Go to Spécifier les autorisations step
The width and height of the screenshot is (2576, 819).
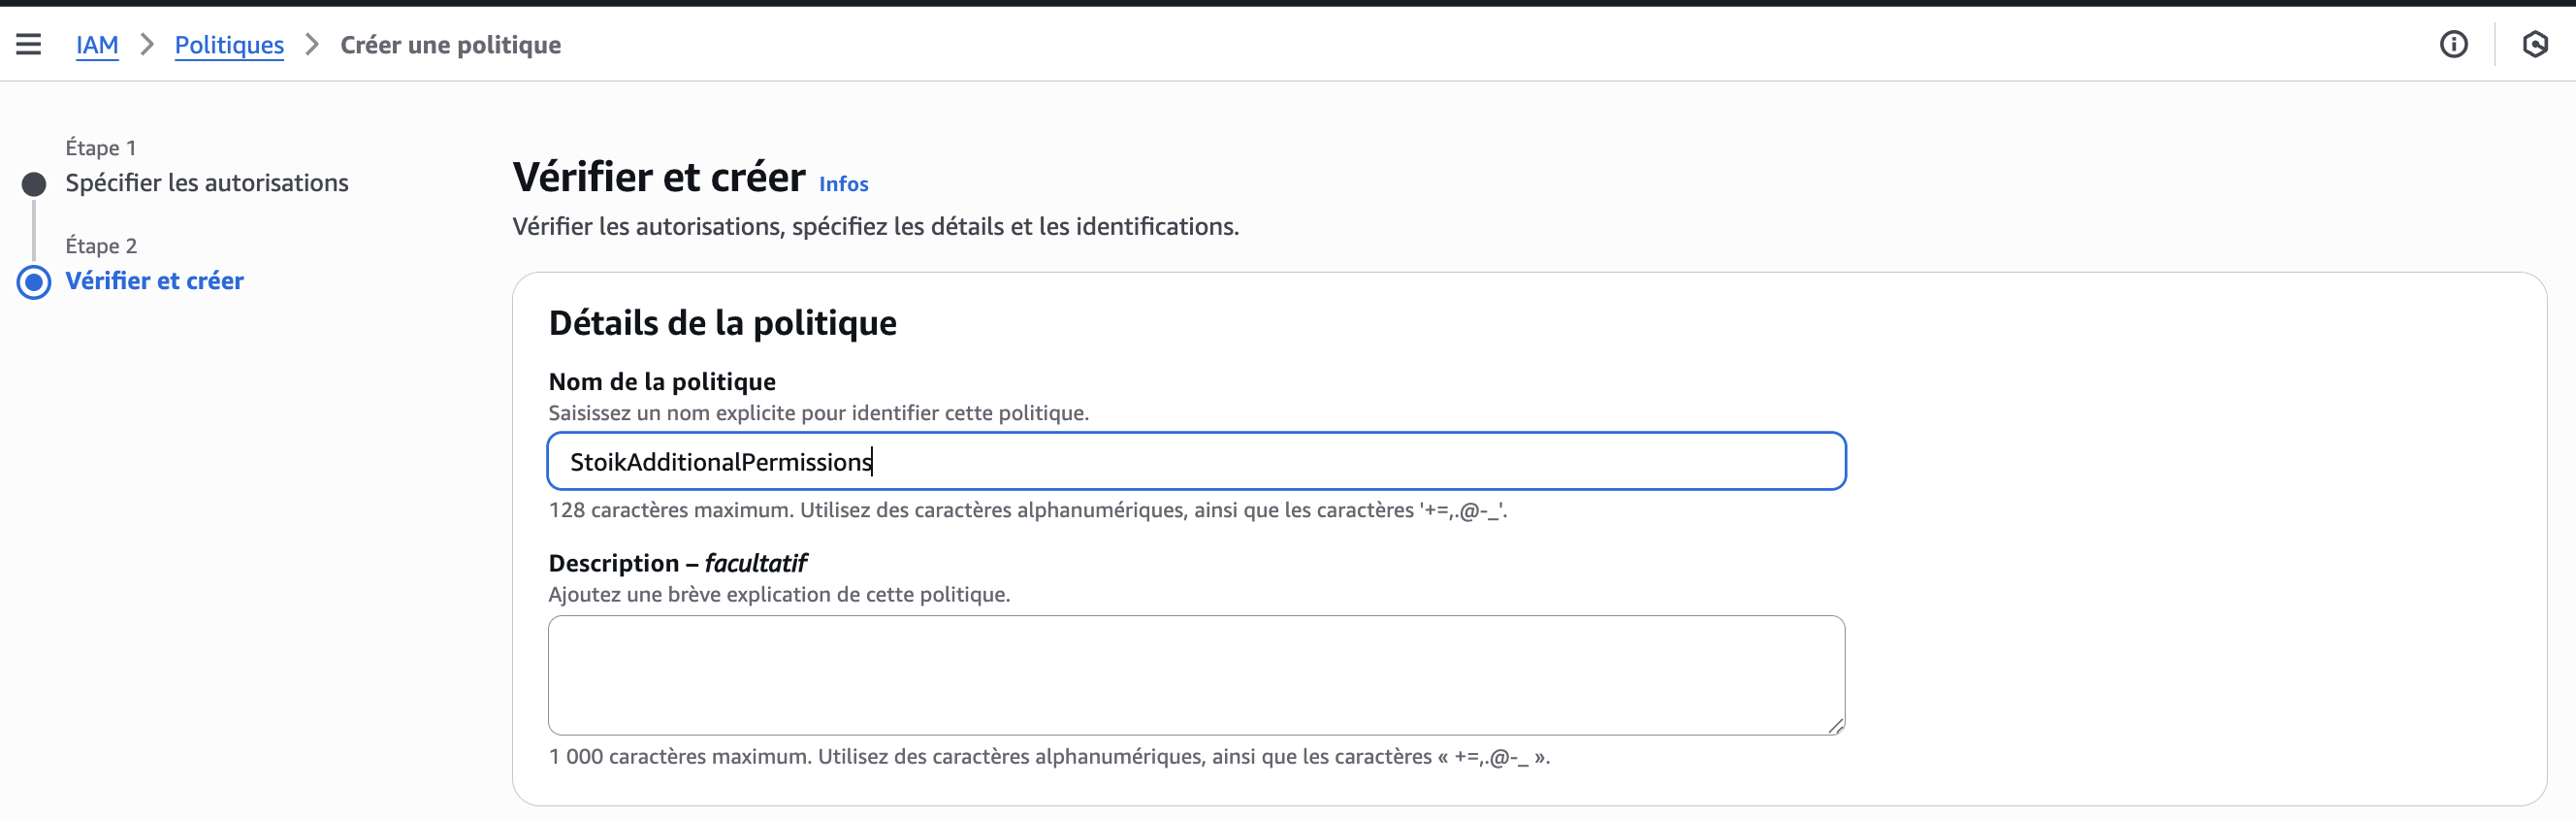[x=207, y=183]
